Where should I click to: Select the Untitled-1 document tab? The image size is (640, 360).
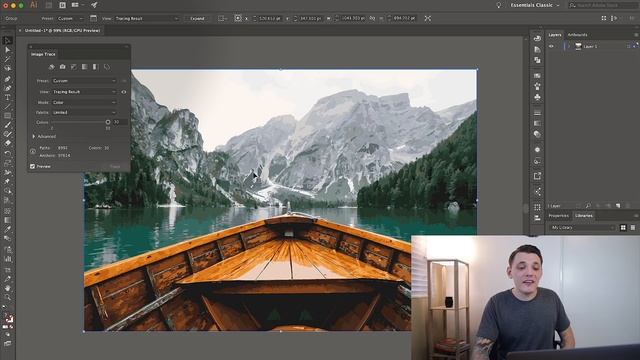[62, 31]
